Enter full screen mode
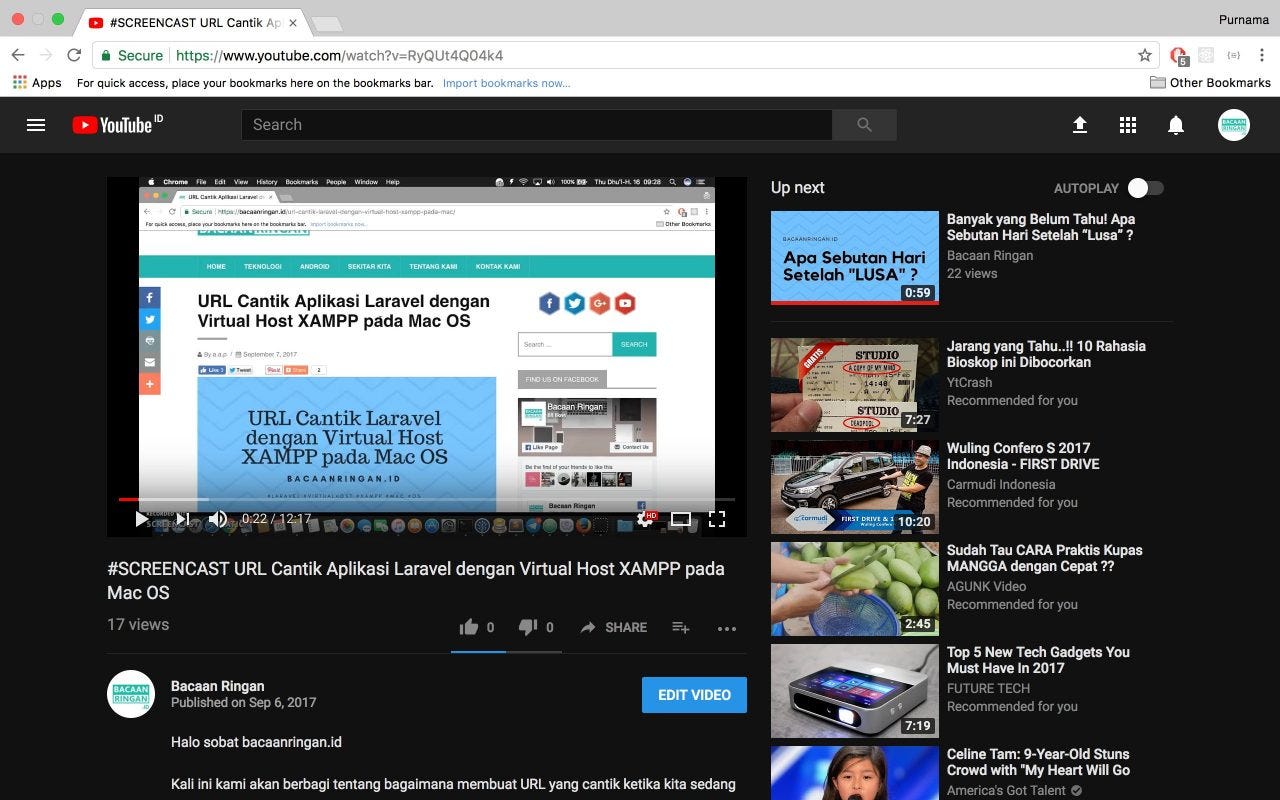Image resolution: width=1280 pixels, height=800 pixels. 717,519
